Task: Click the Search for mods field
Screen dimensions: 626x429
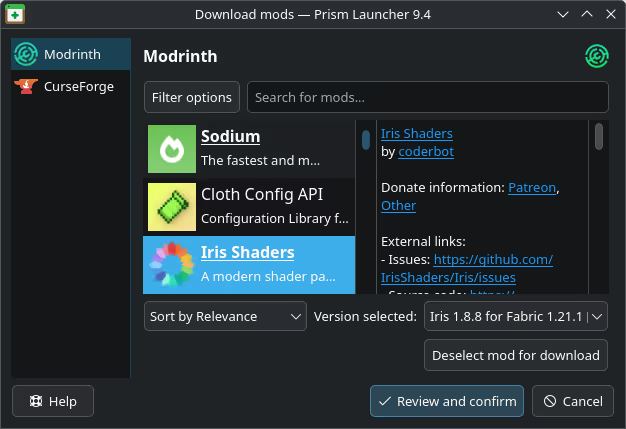Action: 427,98
